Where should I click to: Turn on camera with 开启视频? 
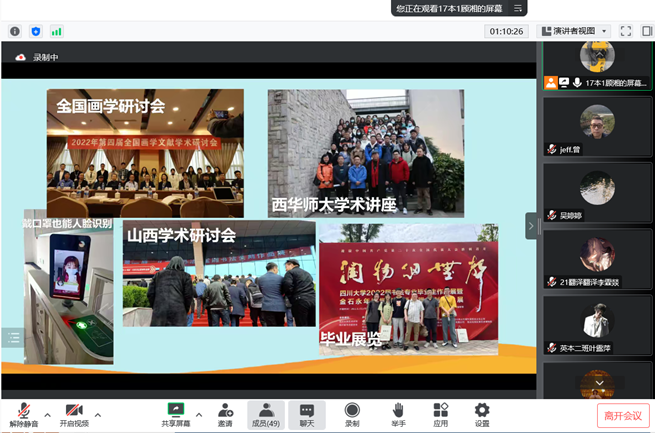pos(74,415)
